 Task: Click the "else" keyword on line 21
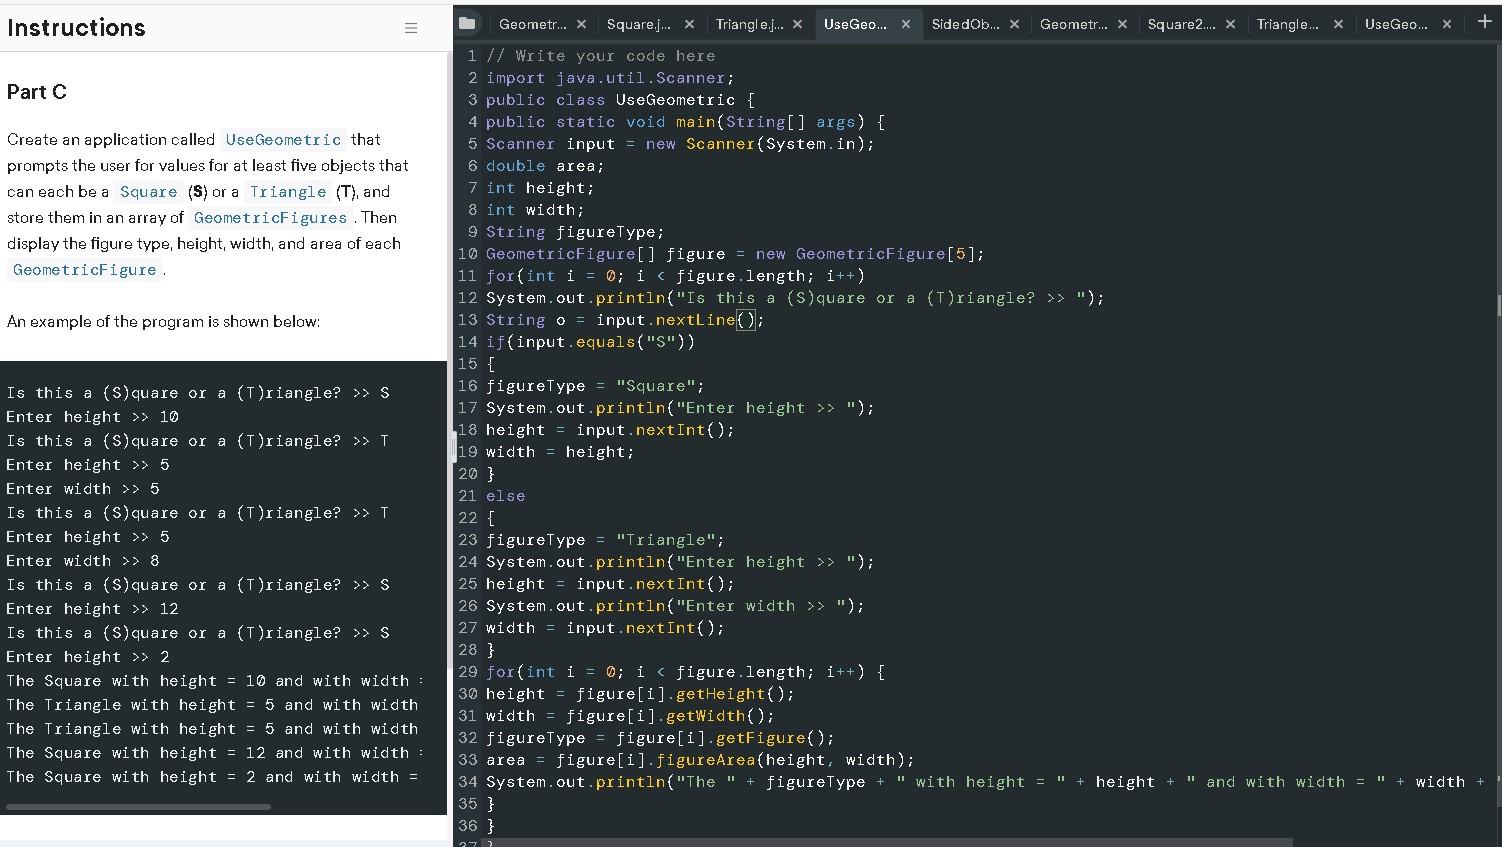point(505,496)
